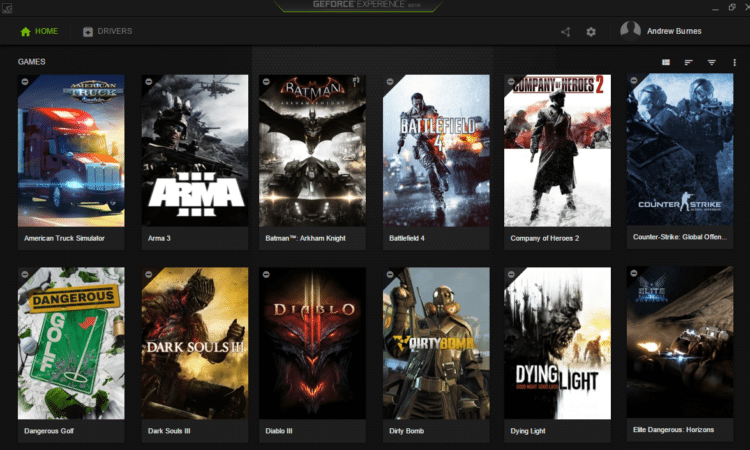Screen dimensions: 750x450
Task: Click minus badge on Elite Dangerous tile
Action: point(634,273)
